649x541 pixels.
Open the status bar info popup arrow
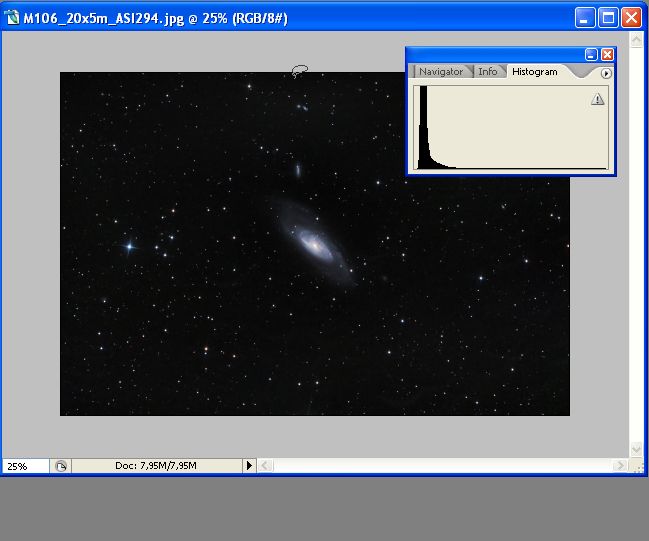click(x=249, y=466)
